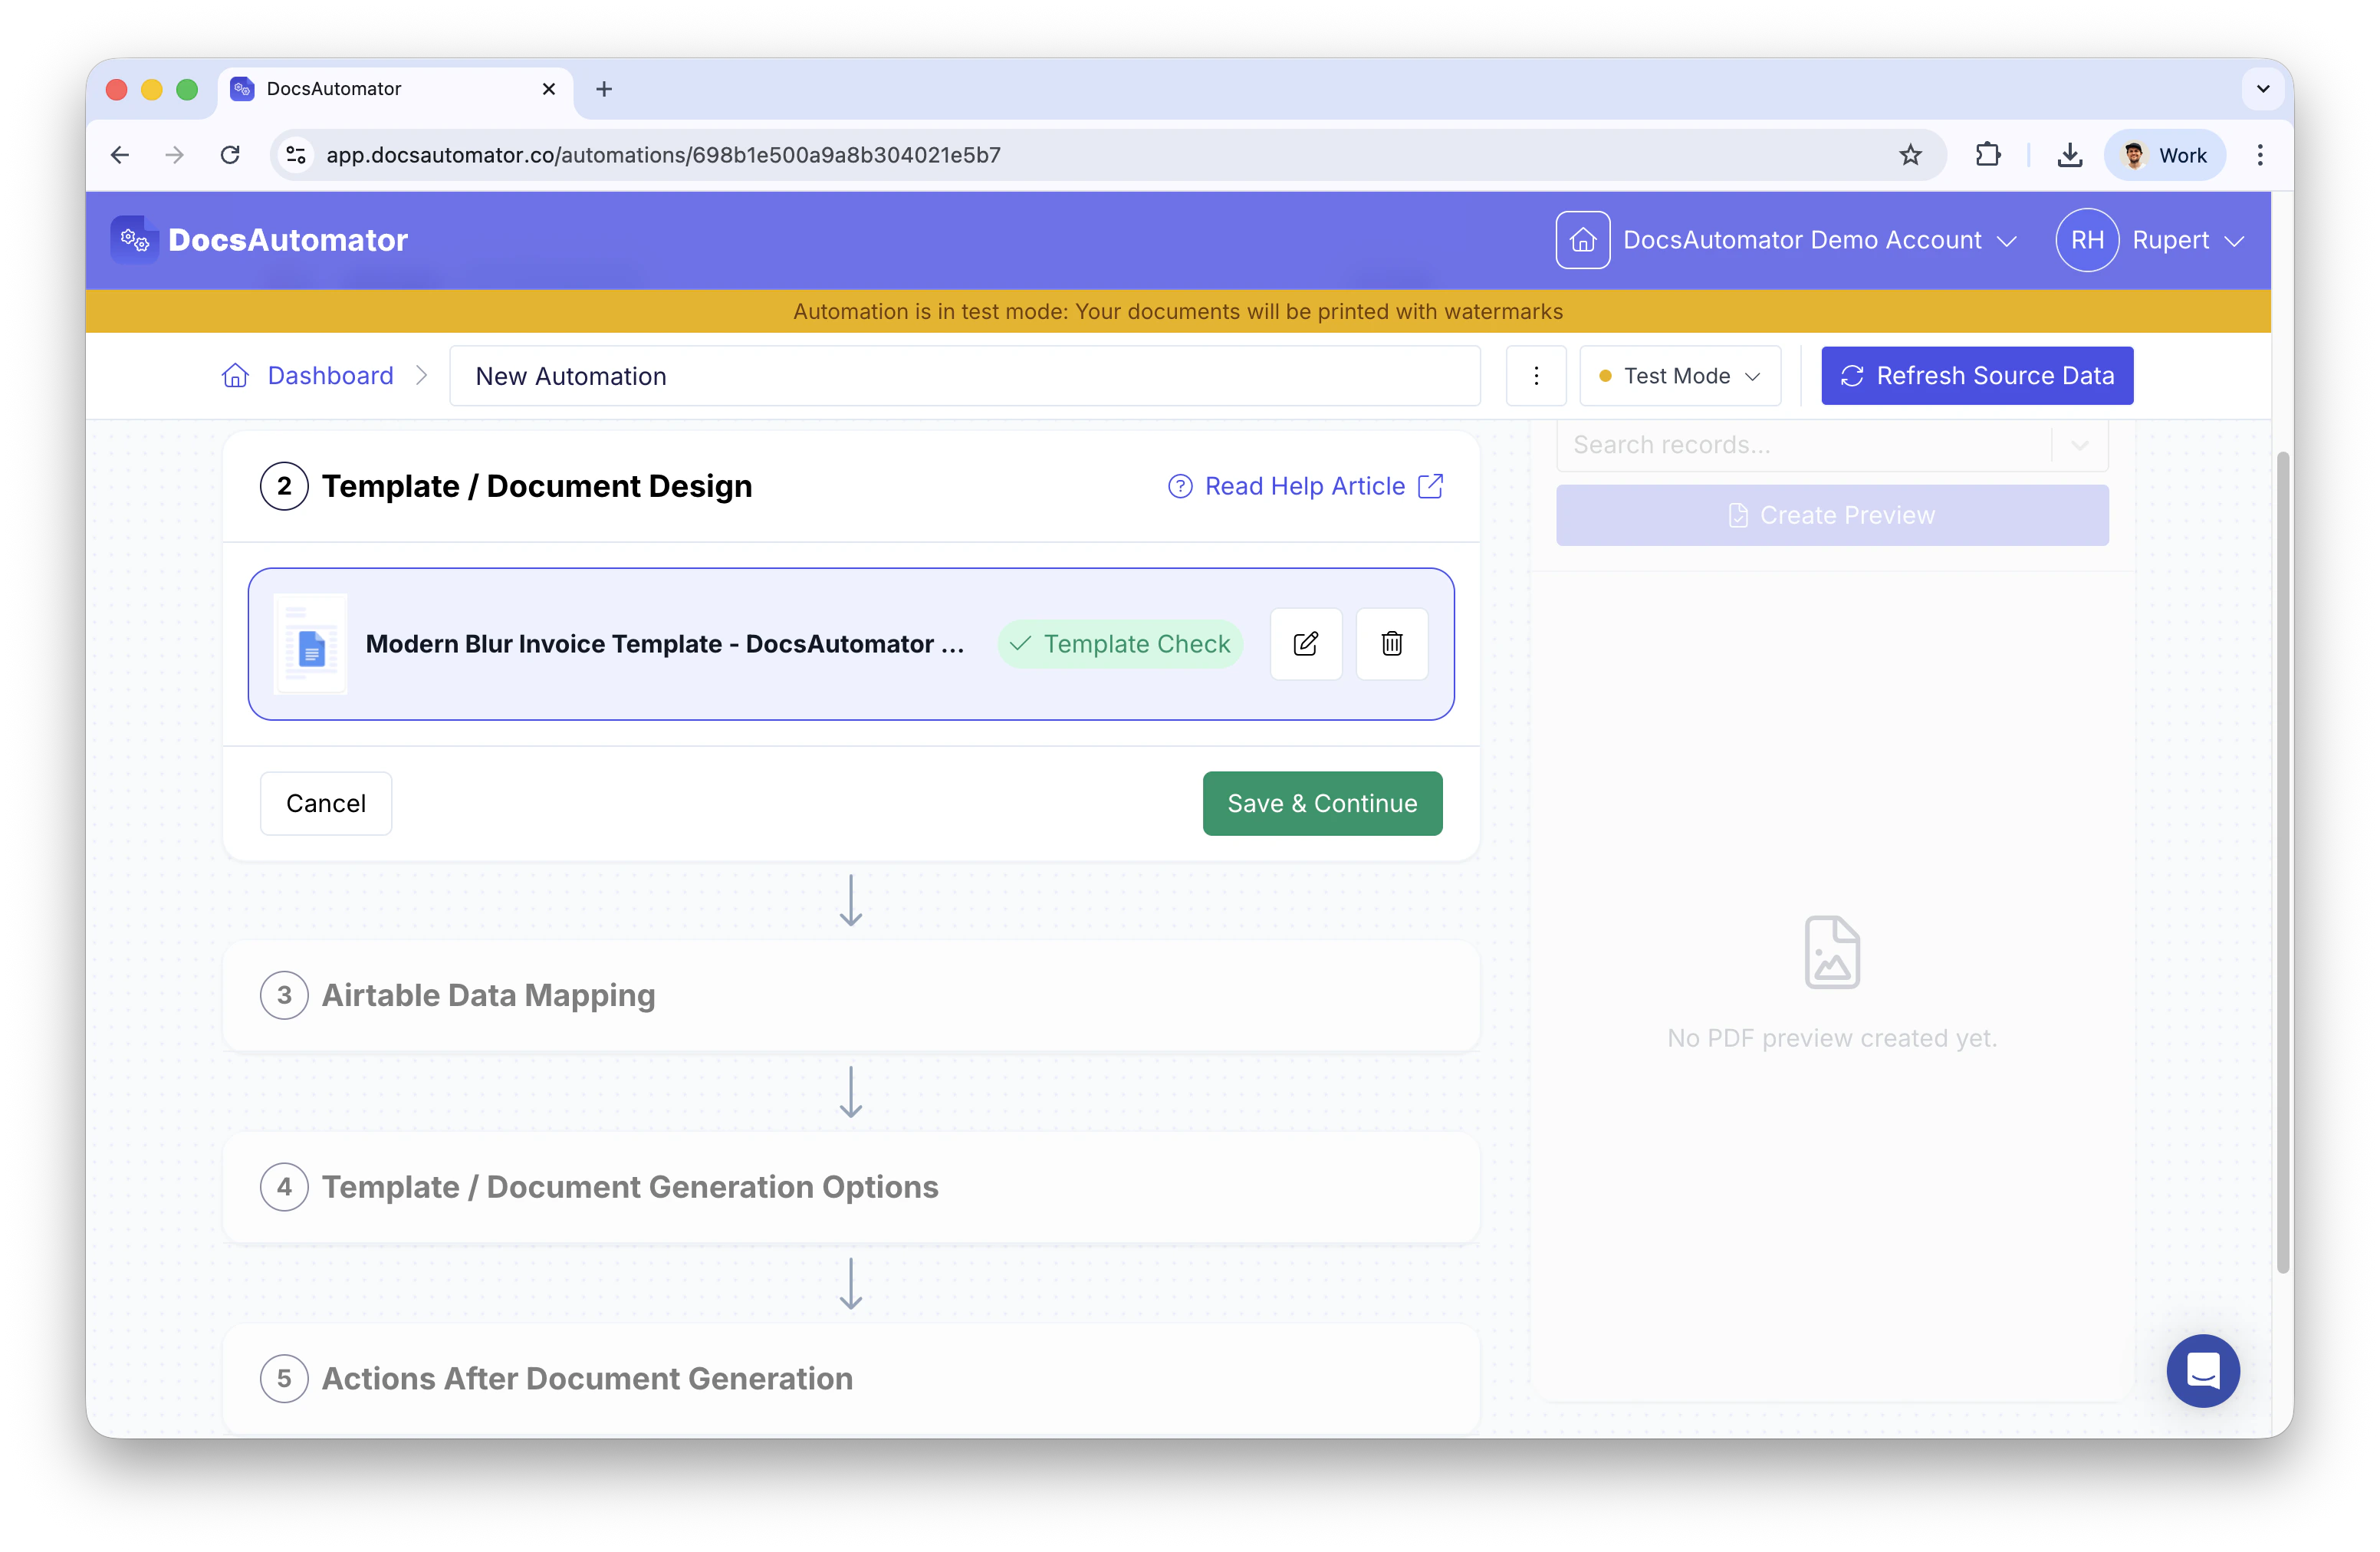2380x1552 pixels.
Task: Bookmark this page with the star icon
Action: click(x=1910, y=155)
